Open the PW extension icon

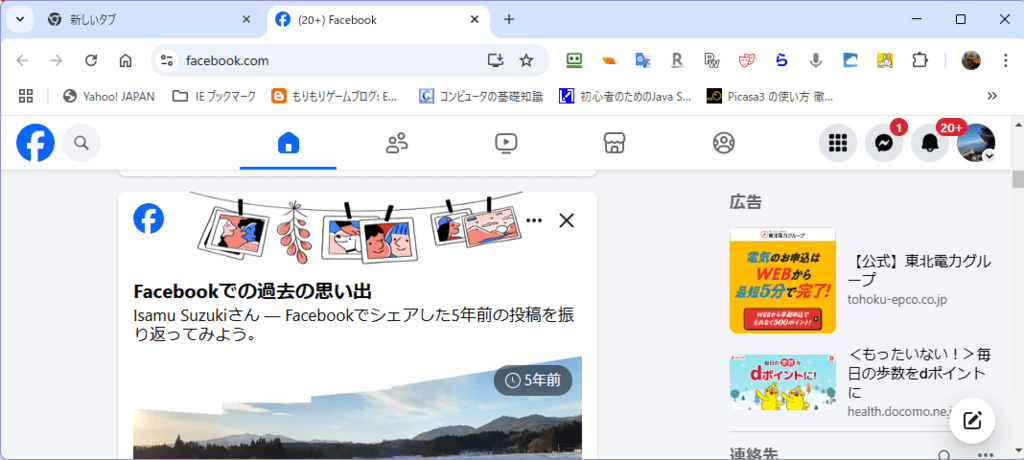coord(712,61)
